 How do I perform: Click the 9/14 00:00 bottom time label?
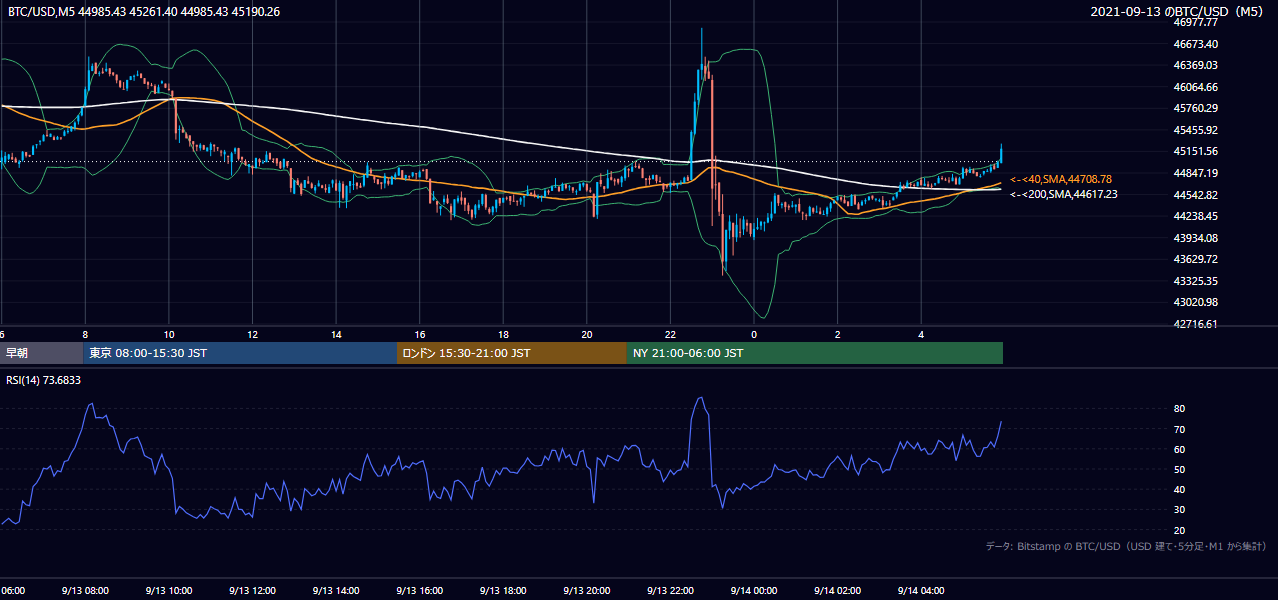754,591
